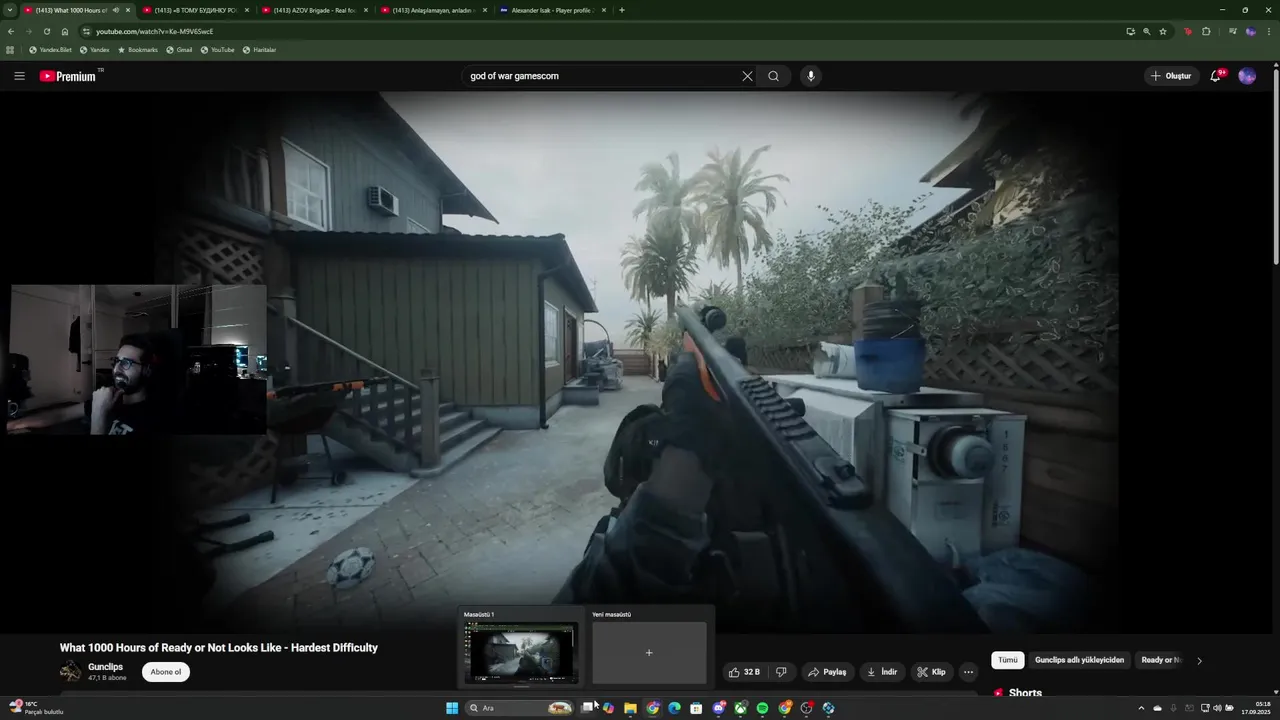Open the weather widget showing 16°C
Screen dimensions: 1280x720
coord(36,708)
